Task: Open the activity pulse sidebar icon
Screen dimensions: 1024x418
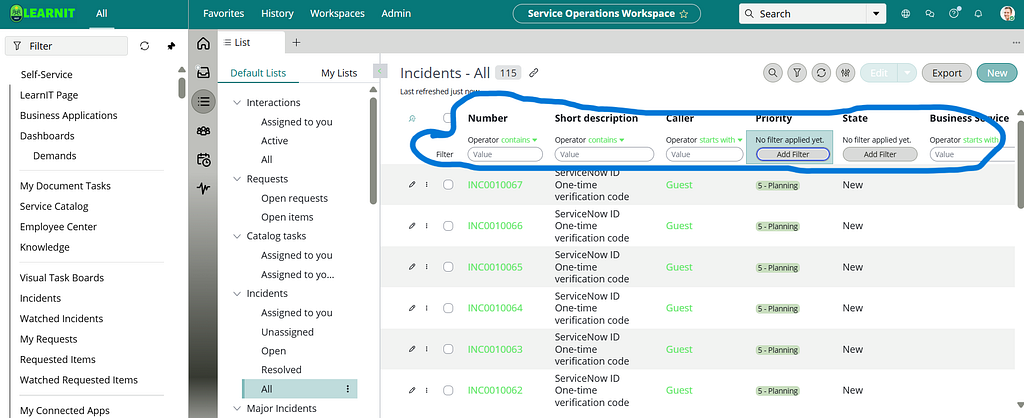Action: pyautogui.click(x=204, y=189)
